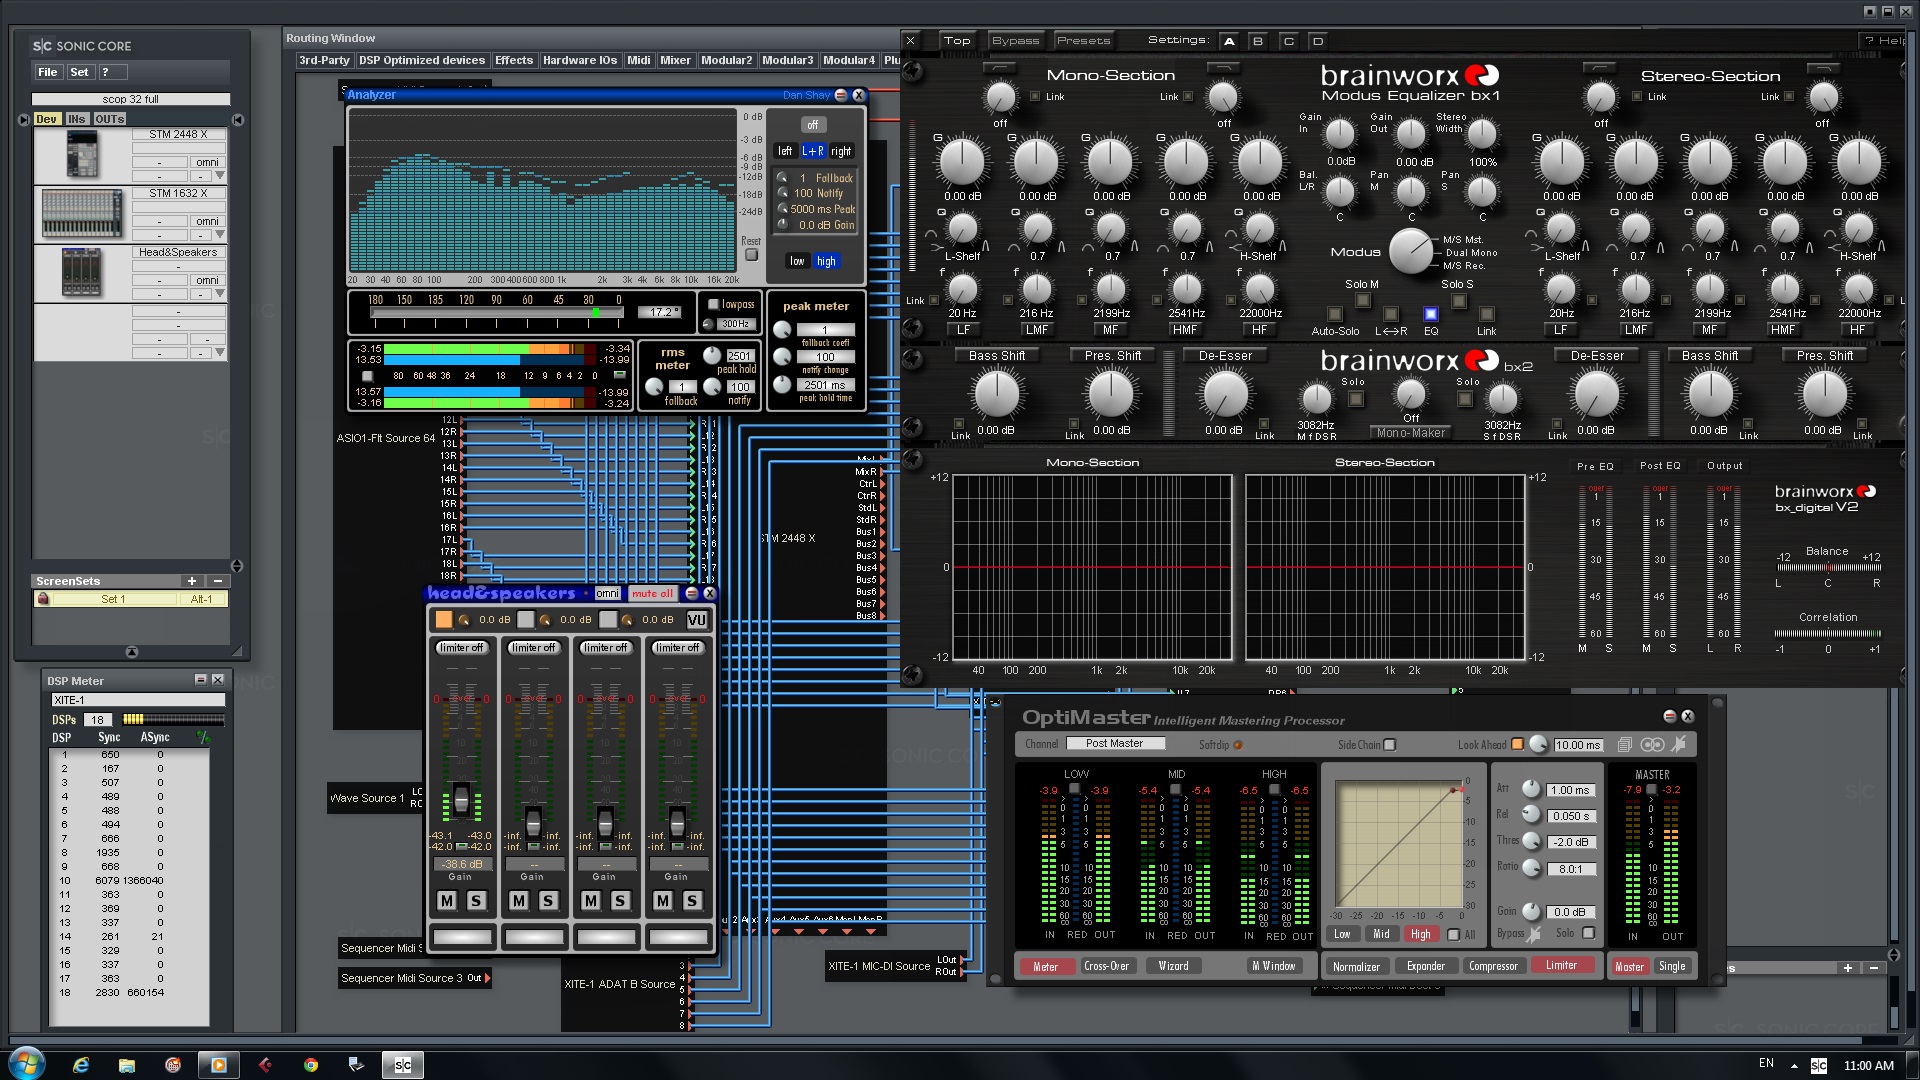Switch to the OUTs tab
Image resolution: width=1920 pixels, height=1080 pixels.
point(109,119)
